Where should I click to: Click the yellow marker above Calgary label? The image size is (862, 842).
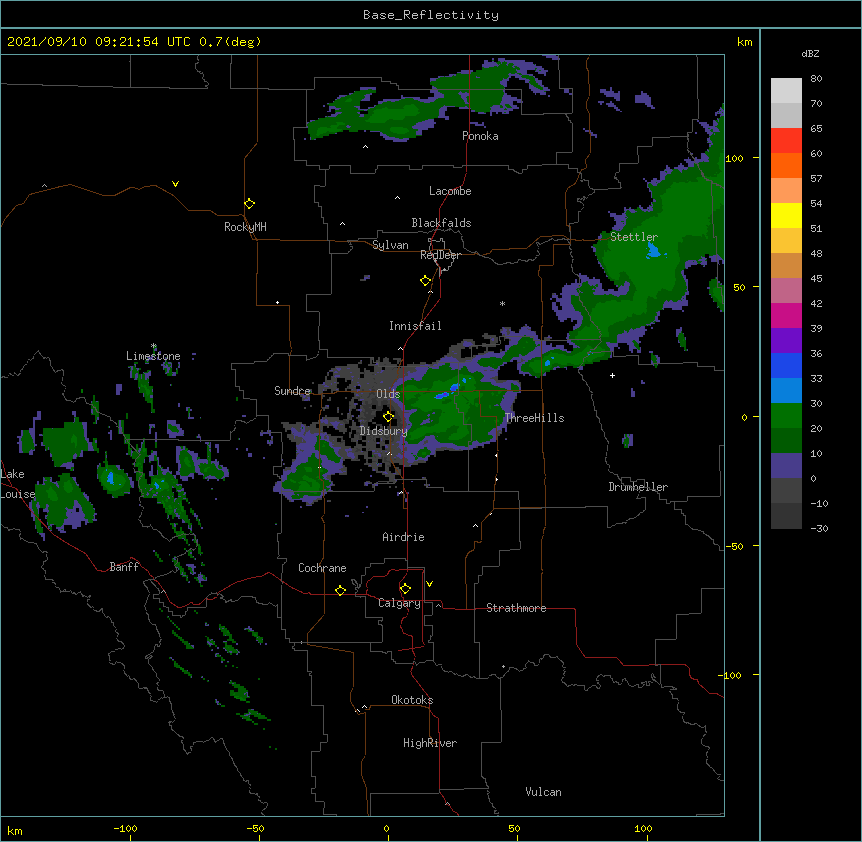click(405, 589)
